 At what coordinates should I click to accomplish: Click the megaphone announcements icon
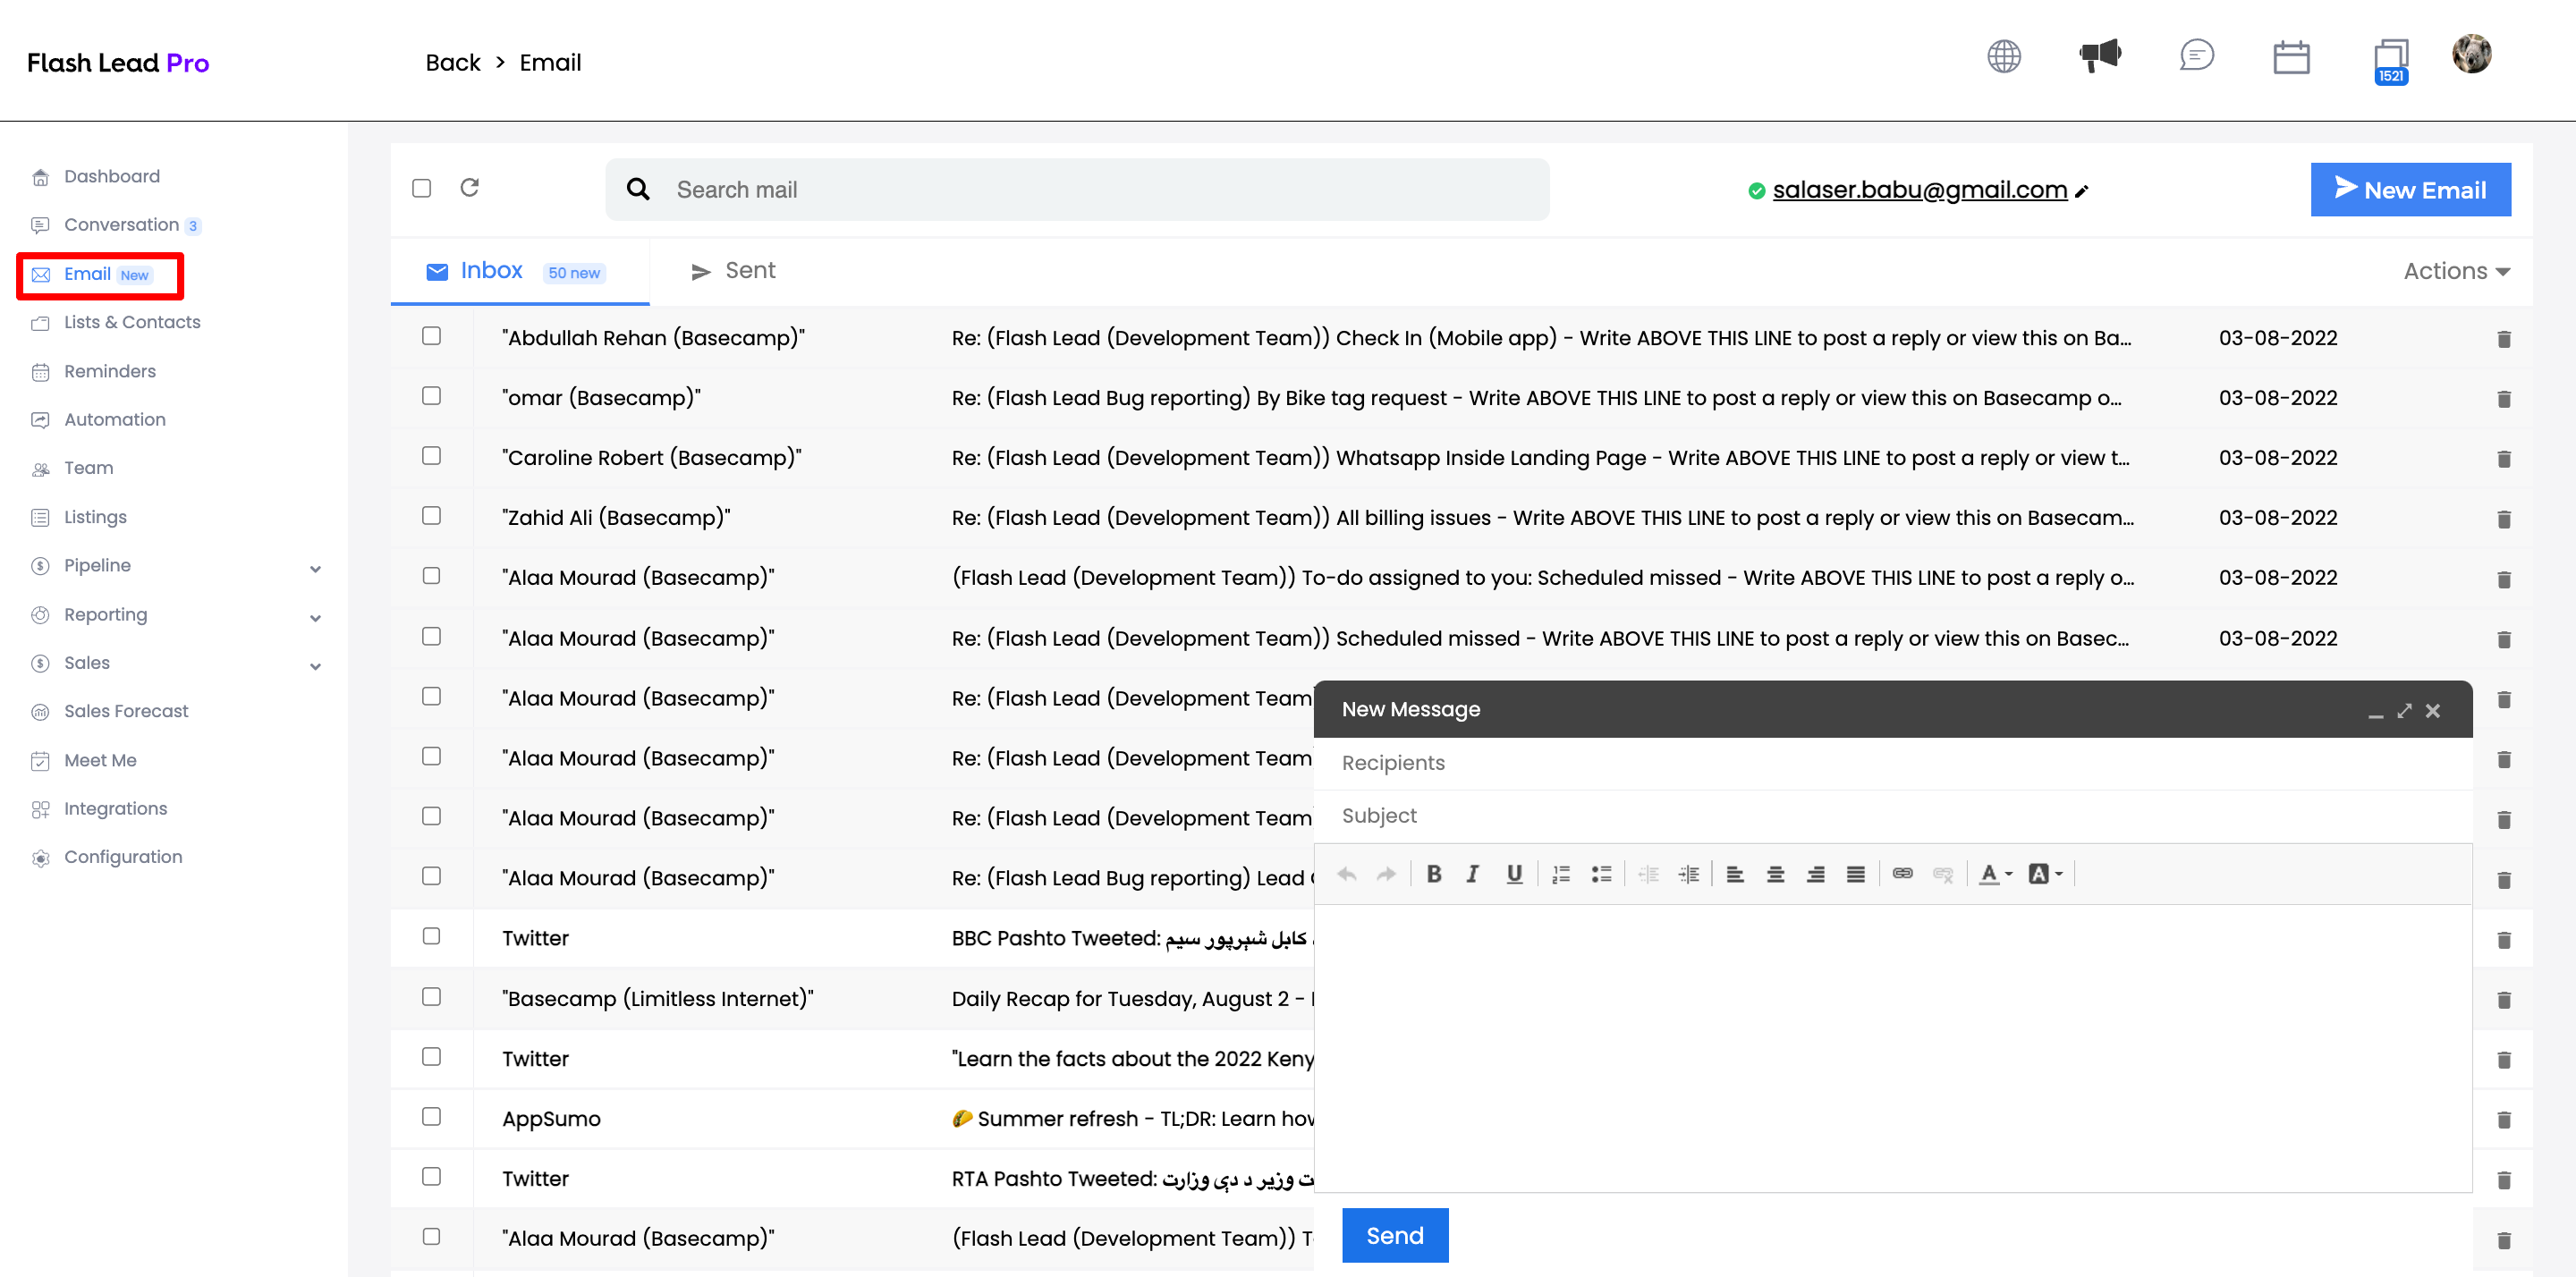pos(2099,56)
